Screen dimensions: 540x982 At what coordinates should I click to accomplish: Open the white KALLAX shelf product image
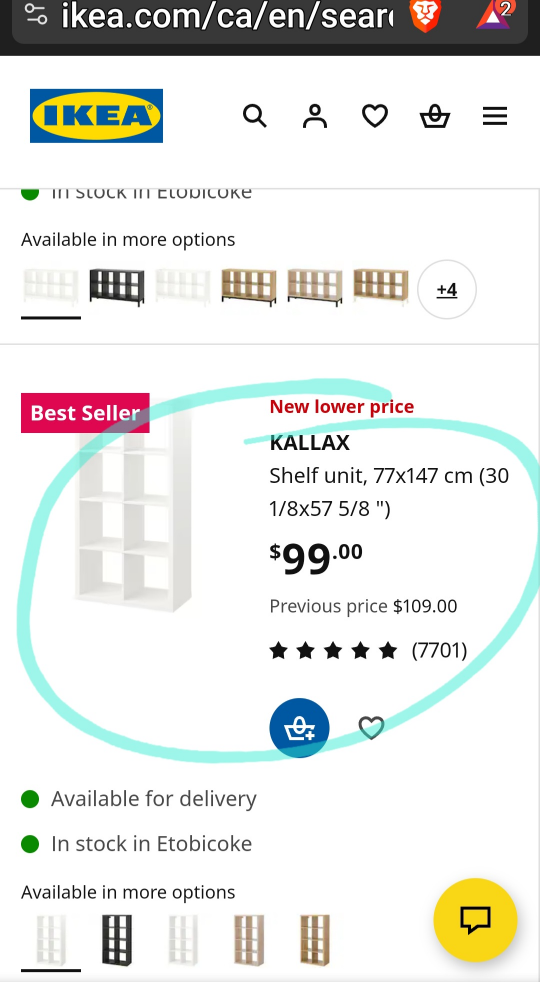[133, 507]
